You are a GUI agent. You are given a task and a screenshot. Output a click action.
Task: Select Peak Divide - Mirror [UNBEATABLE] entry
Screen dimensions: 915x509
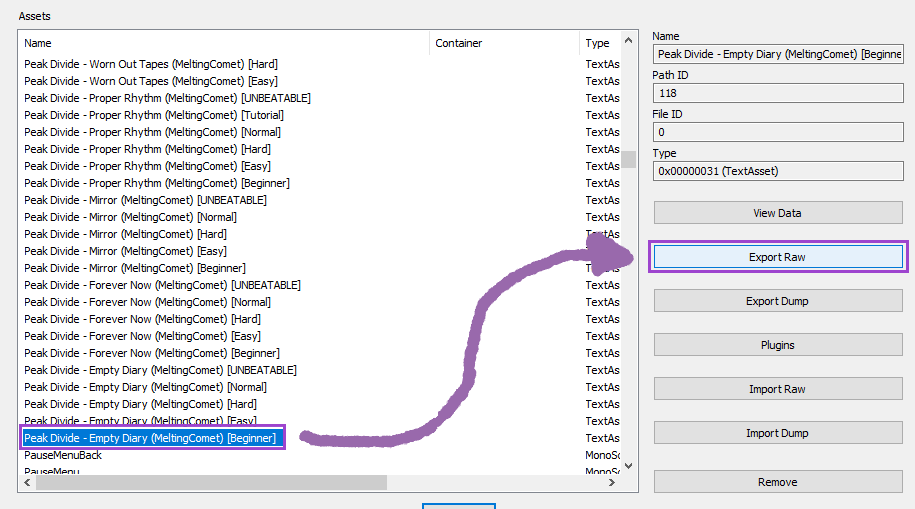tap(145, 200)
